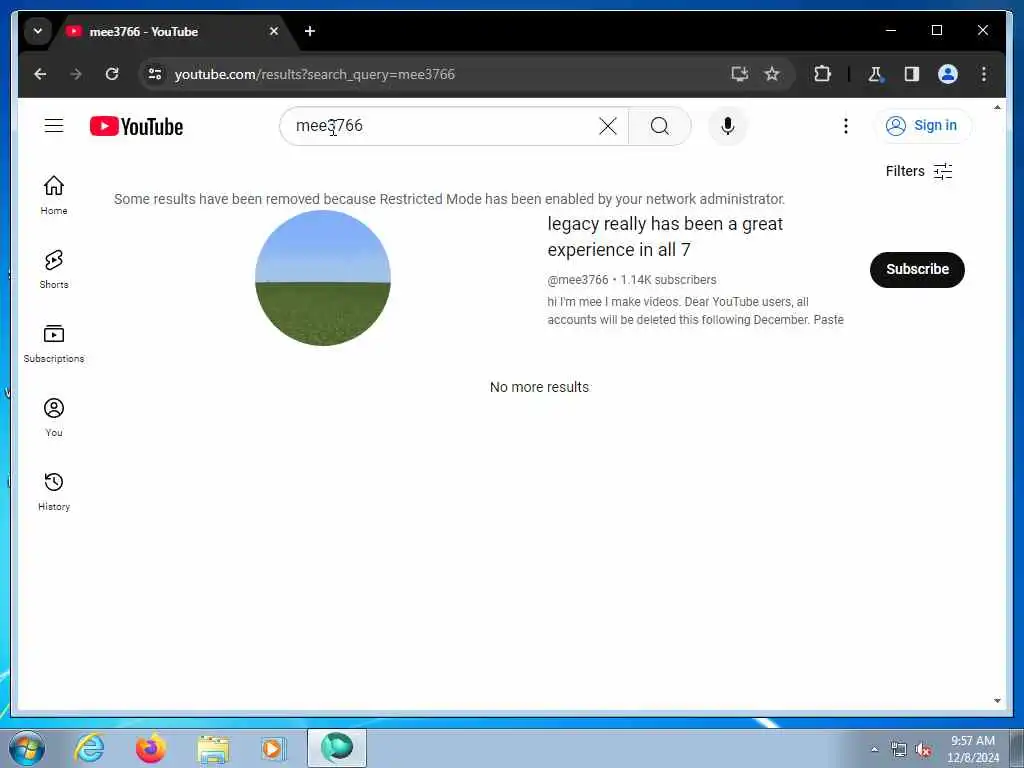
Task: Open the YouTube hamburger guide menu
Action: pos(54,125)
